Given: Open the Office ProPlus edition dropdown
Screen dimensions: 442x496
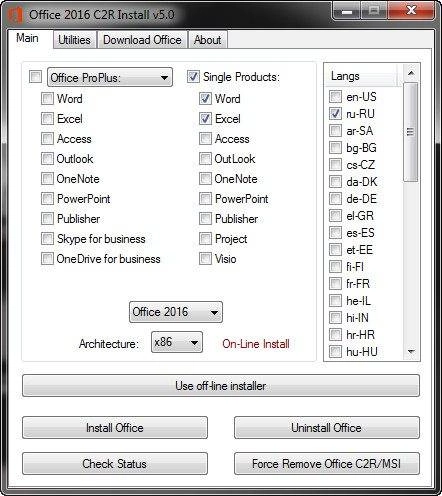Looking at the screenshot, I should [x=110, y=77].
